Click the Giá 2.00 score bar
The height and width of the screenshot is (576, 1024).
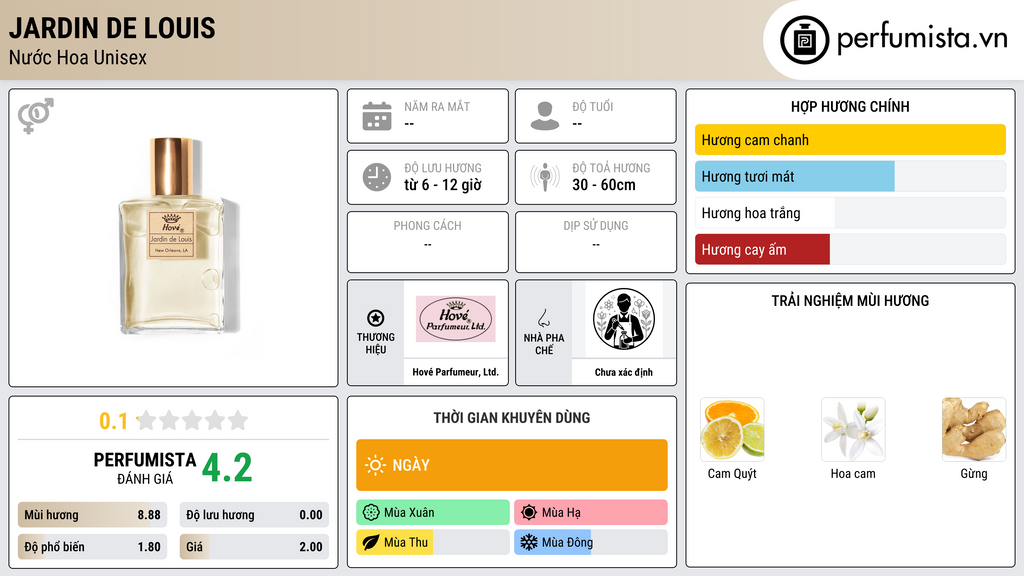pyautogui.click(x=254, y=547)
